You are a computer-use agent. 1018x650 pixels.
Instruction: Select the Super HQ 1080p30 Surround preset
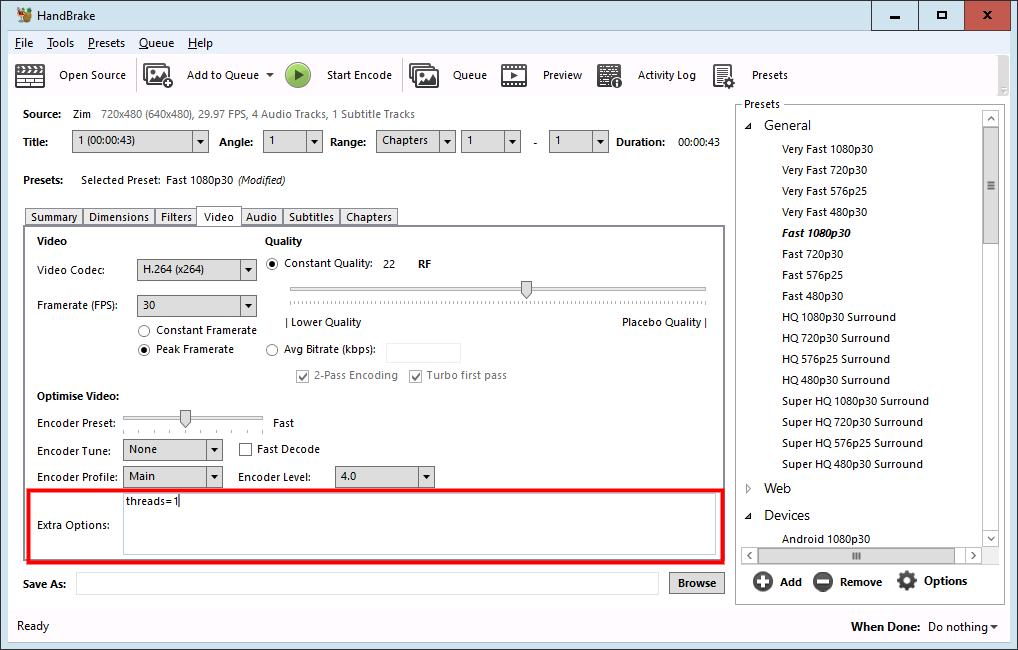click(855, 401)
